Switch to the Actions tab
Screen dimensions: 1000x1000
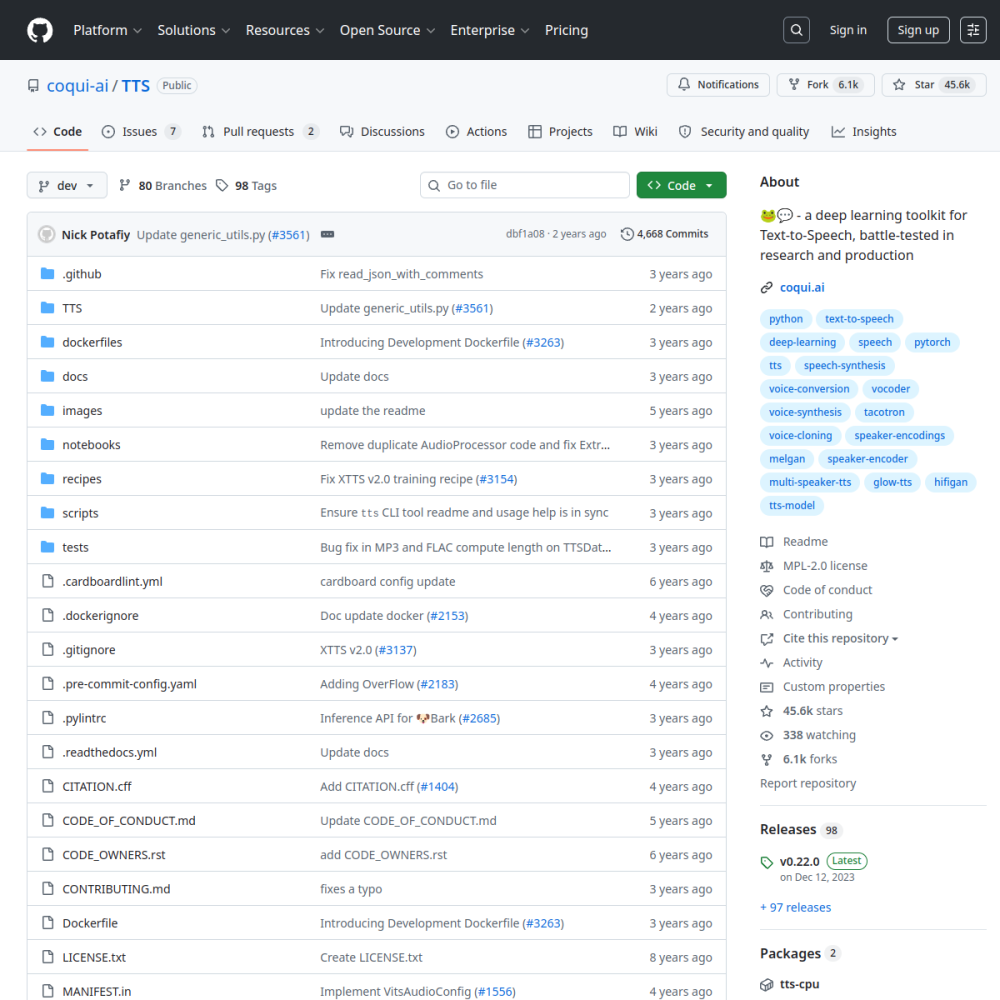[476, 132]
